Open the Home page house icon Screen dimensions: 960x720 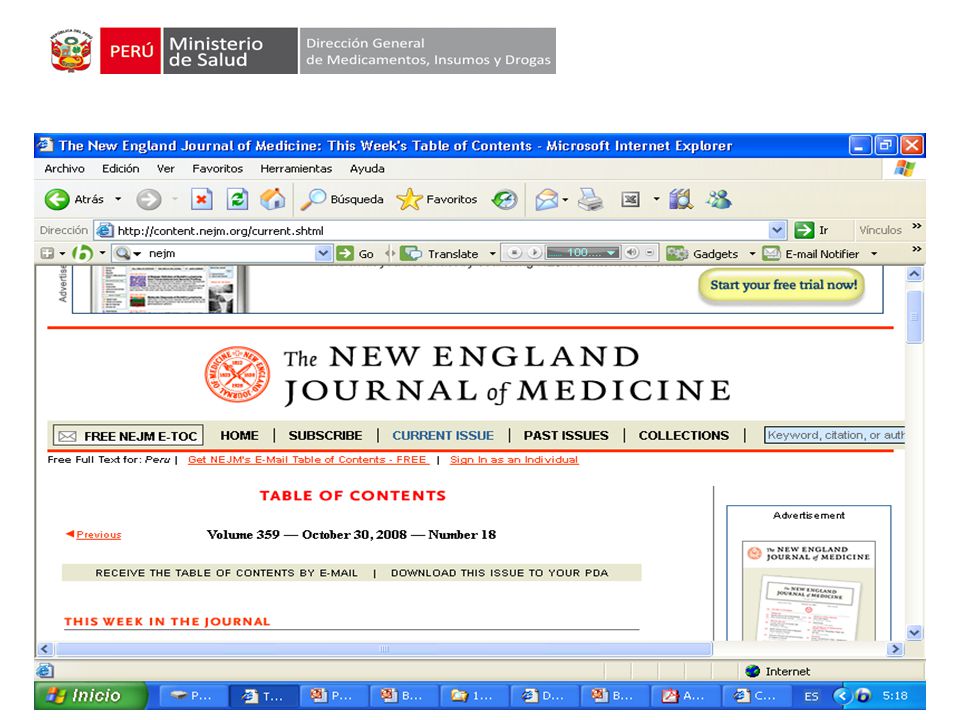coord(272,200)
